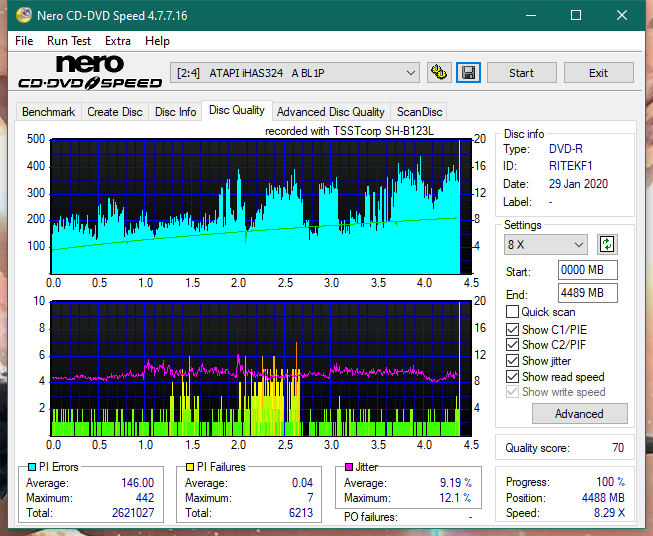Enable the Quick scan checkbox

(x=512, y=312)
